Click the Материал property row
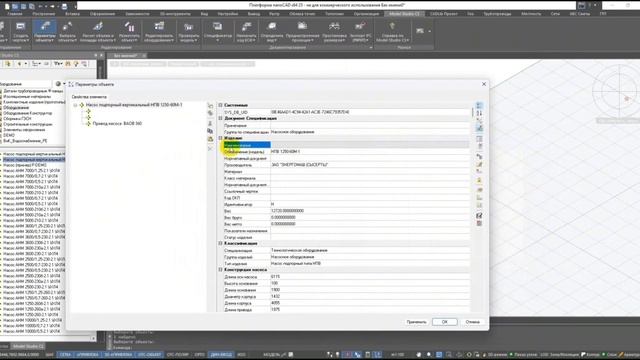640x360 pixels. coord(346,171)
